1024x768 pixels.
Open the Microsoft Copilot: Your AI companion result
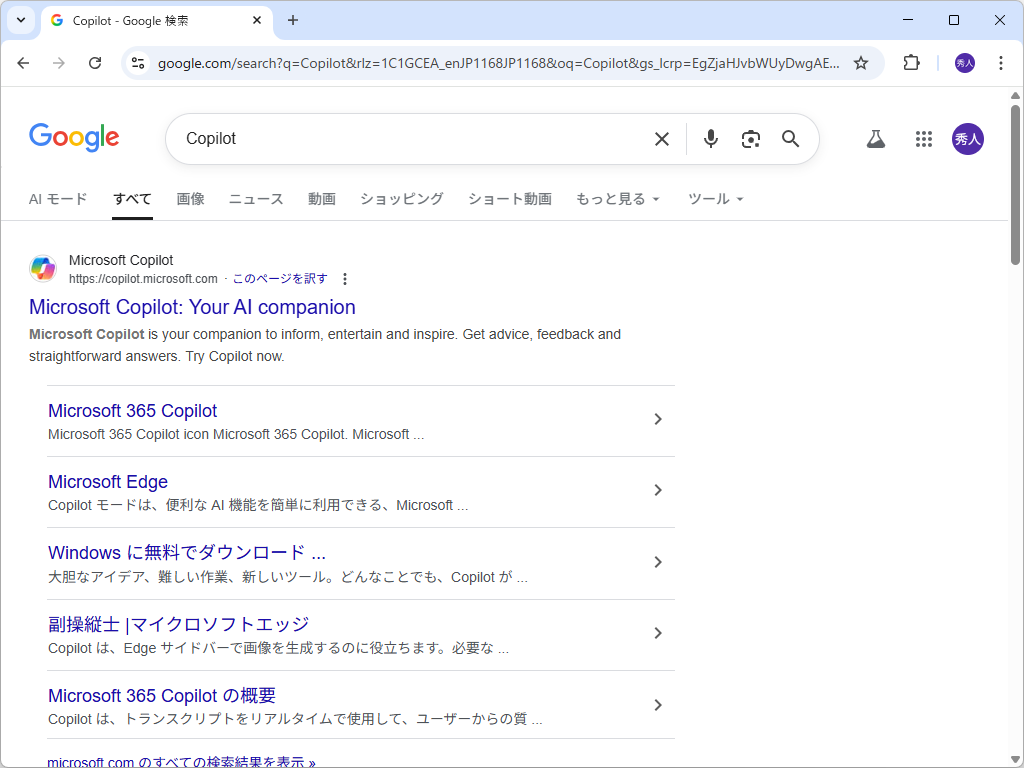coord(192,307)
